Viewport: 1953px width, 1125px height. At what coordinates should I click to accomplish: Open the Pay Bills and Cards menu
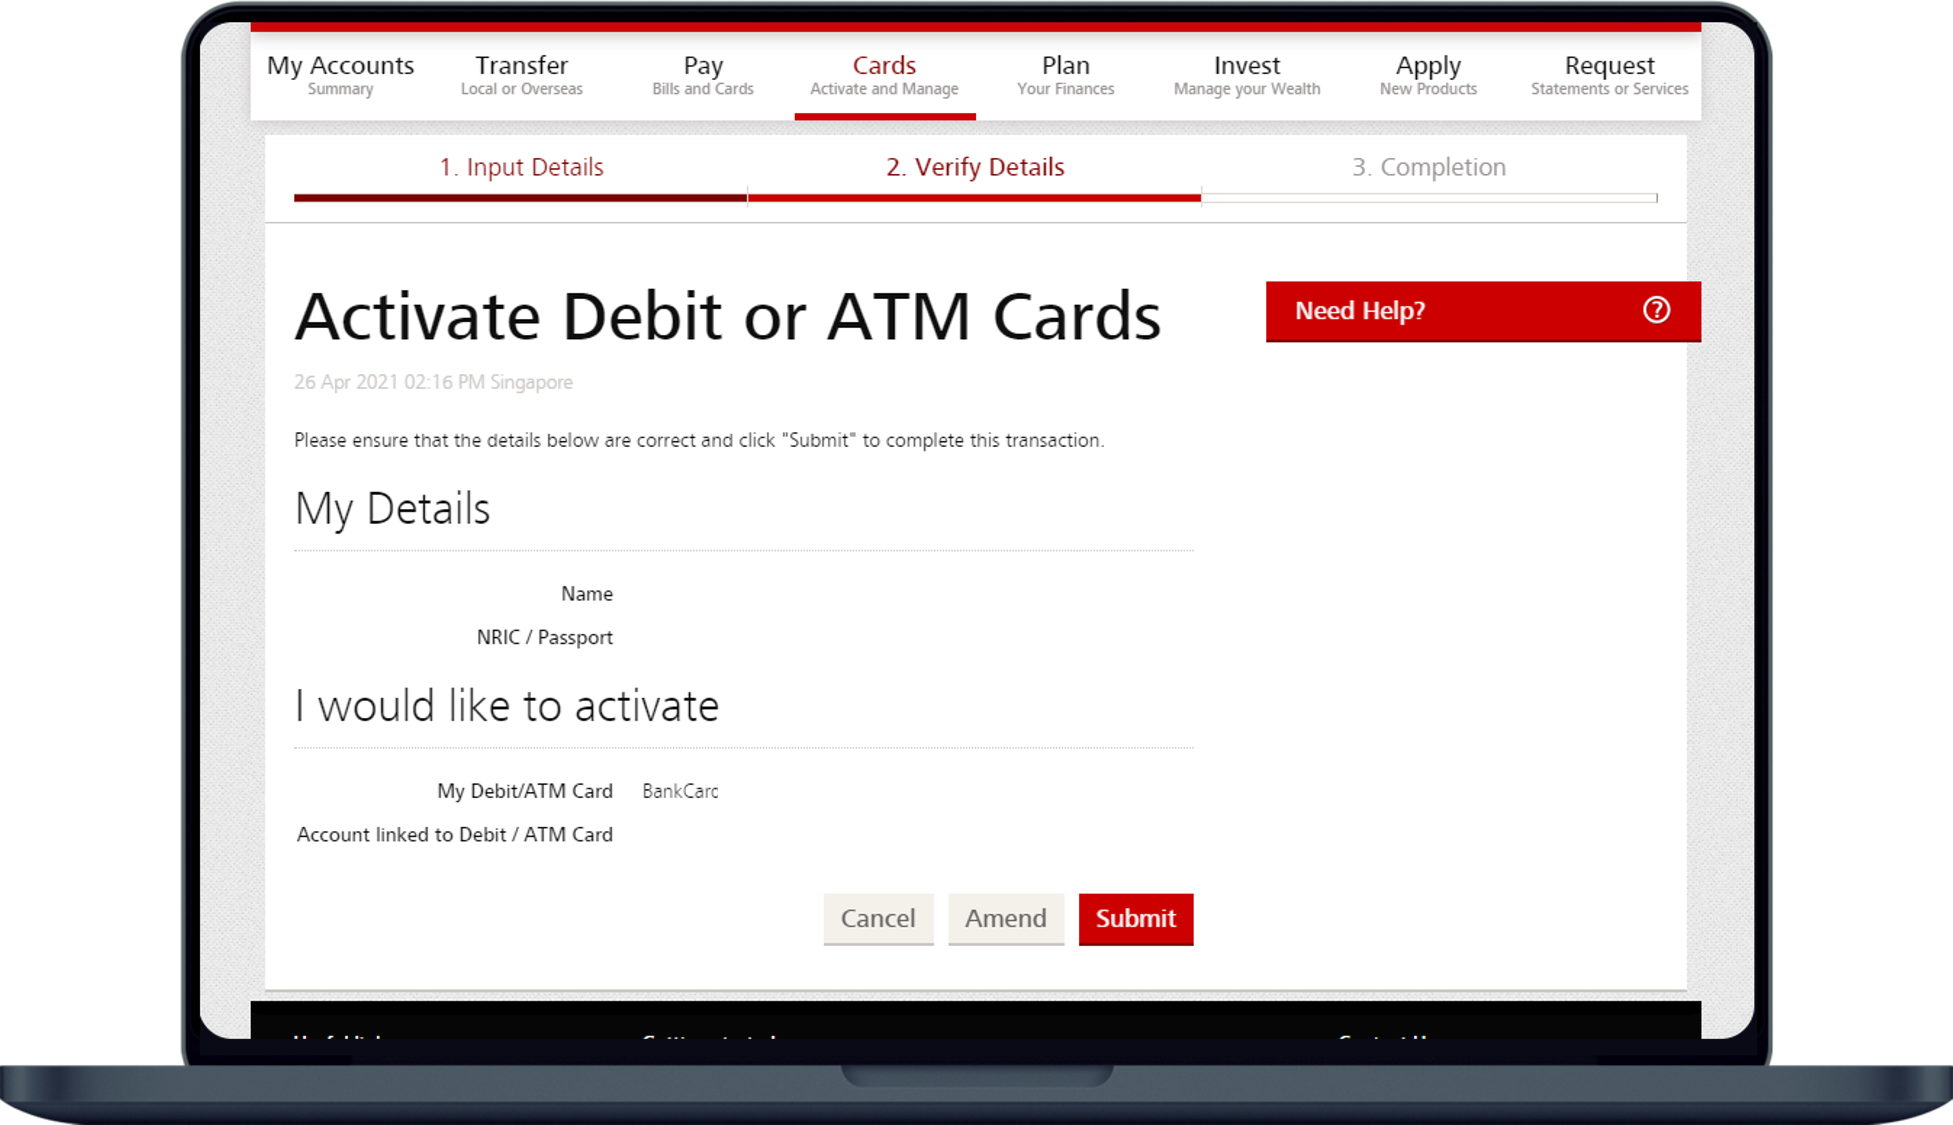tap(702, 75)
